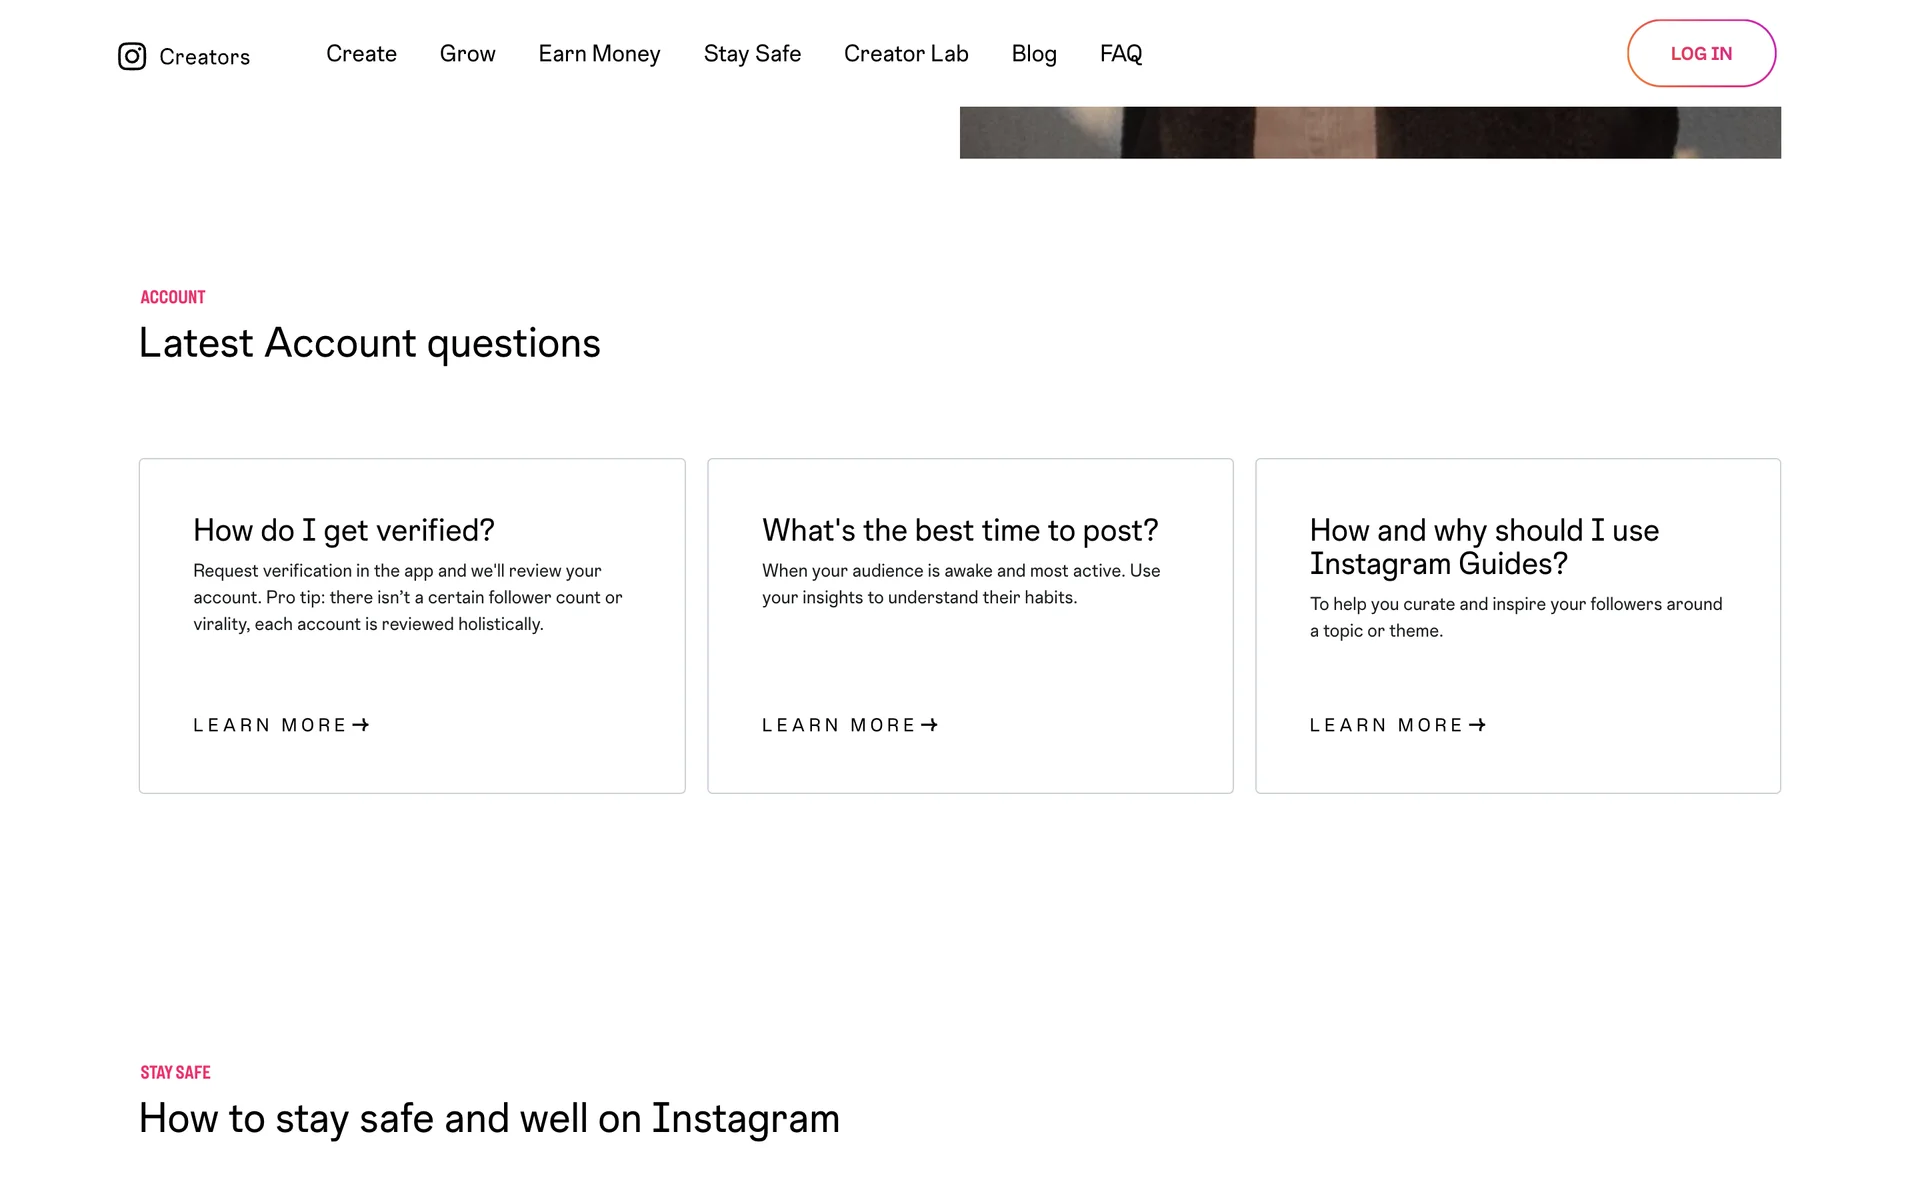Open 'What's the best time to post?' heading

(x=960, y=530)
